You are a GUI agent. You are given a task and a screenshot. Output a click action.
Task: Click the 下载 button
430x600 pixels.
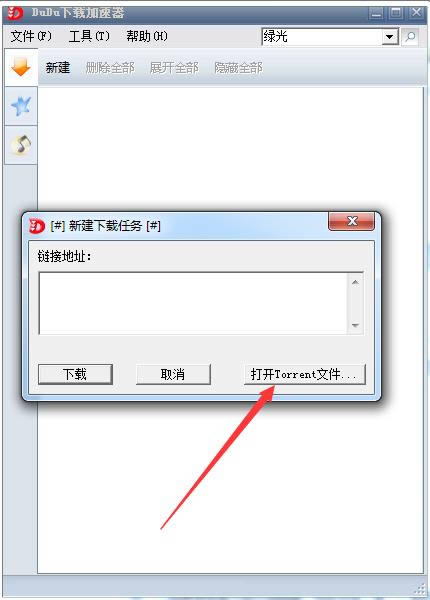coord(75,374)
